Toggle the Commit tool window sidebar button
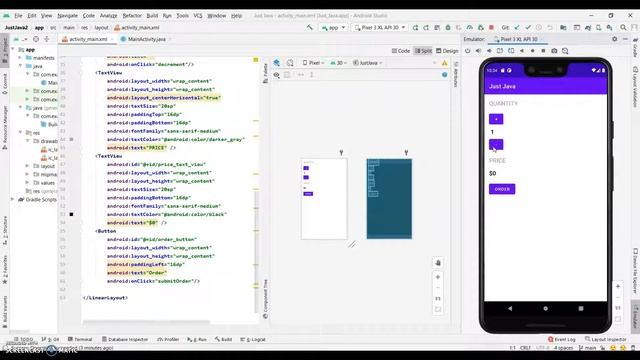The height and width of the screenshot is (360, 640). pyautogui.click(x=4, y=83)
